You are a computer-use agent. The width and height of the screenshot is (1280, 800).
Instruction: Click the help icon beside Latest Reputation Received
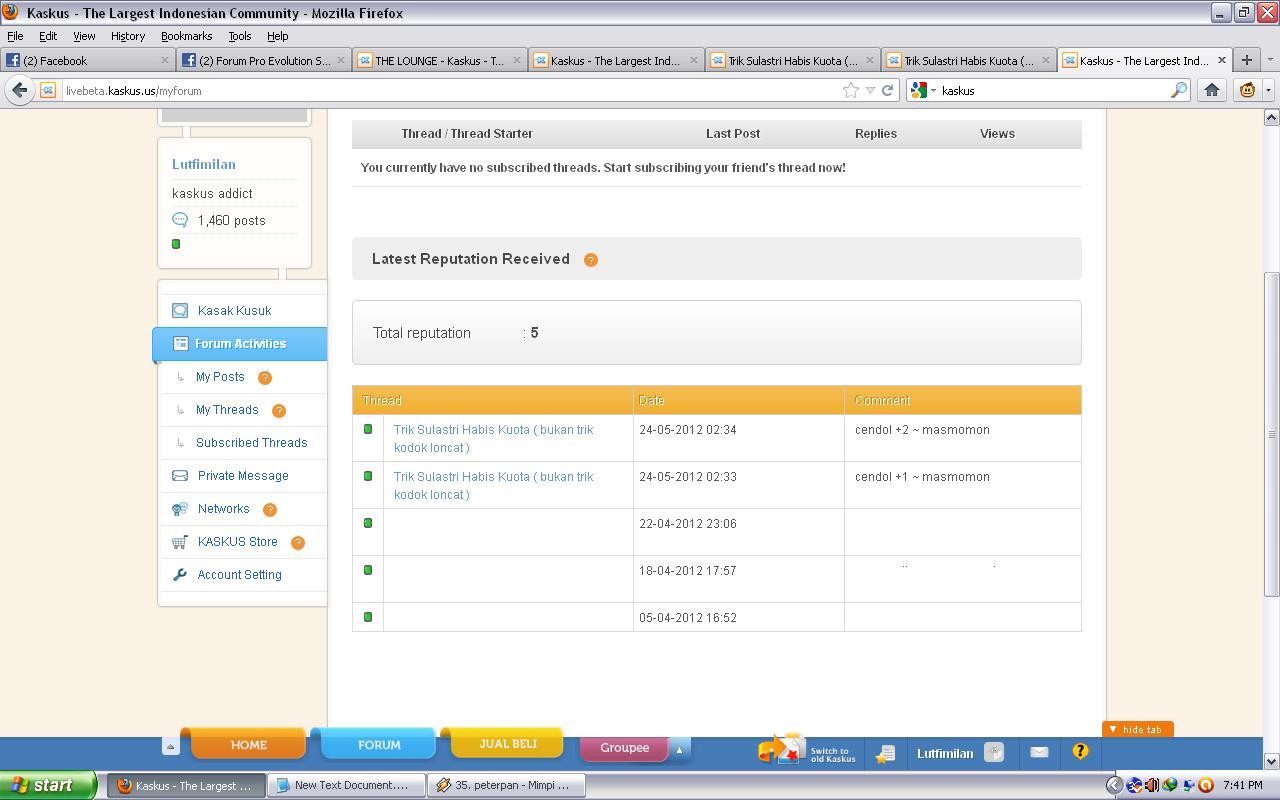pos(591,260)
